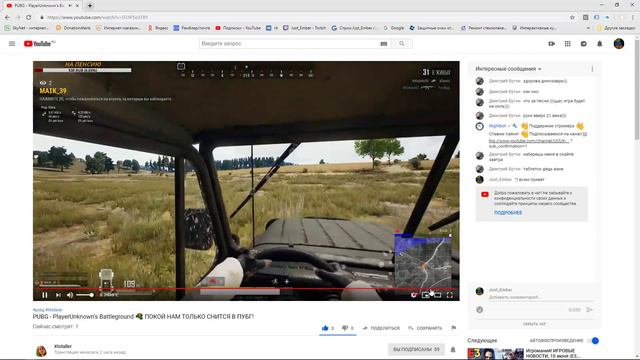The image size is (640, 360).
Task: Enter fullscreen mode
Action: click(x=449, y=295)
